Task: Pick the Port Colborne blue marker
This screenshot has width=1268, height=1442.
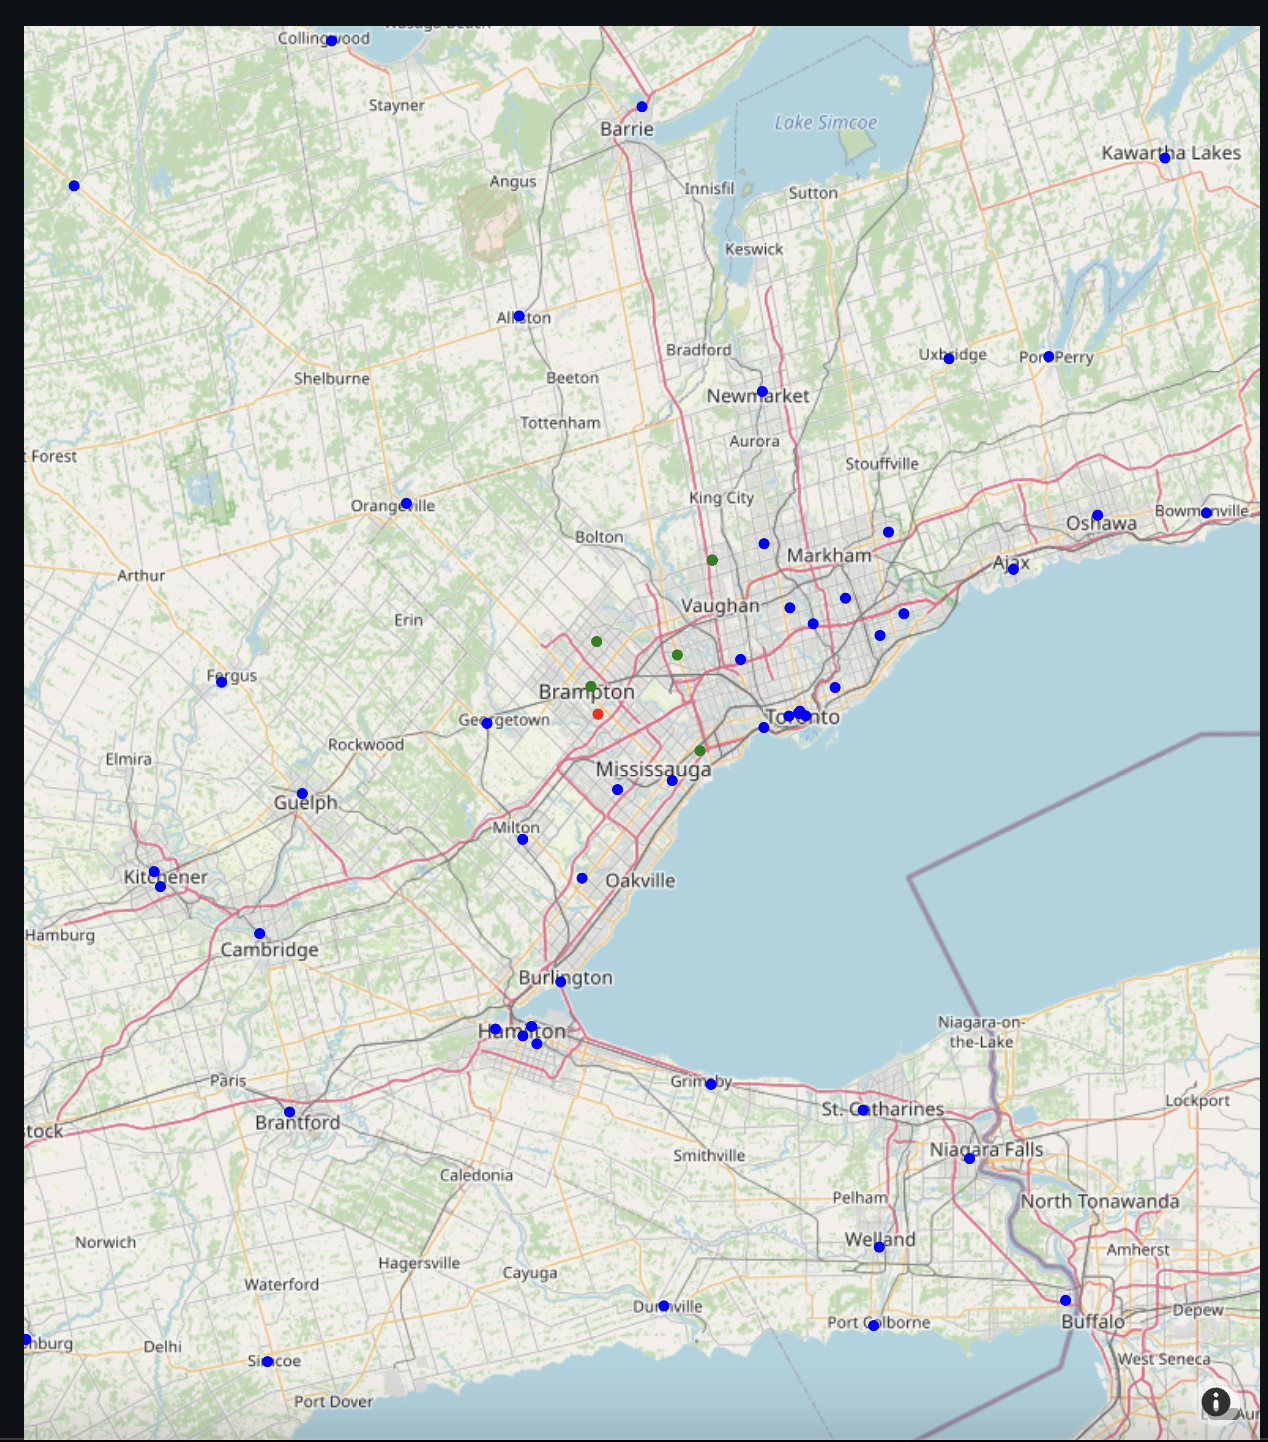Action: click(874, 1326)
